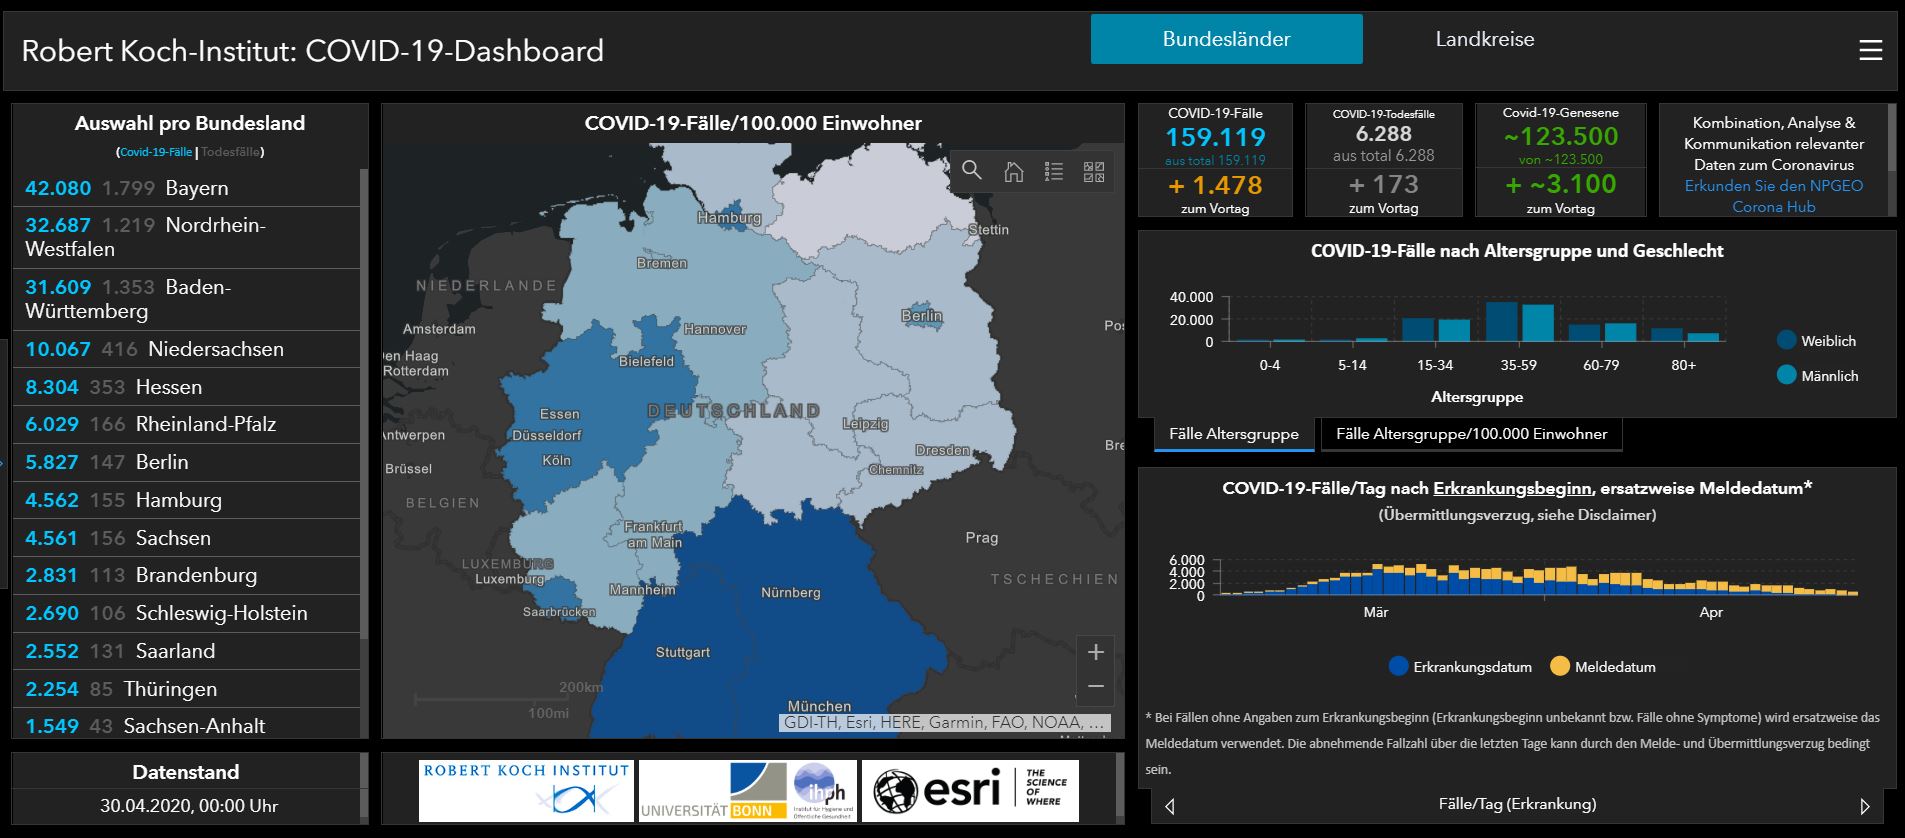This screenshot has height=838, width=1905.
Task: Select Nordrhein-Westfalen in the list
Action: tap(186, 237)
